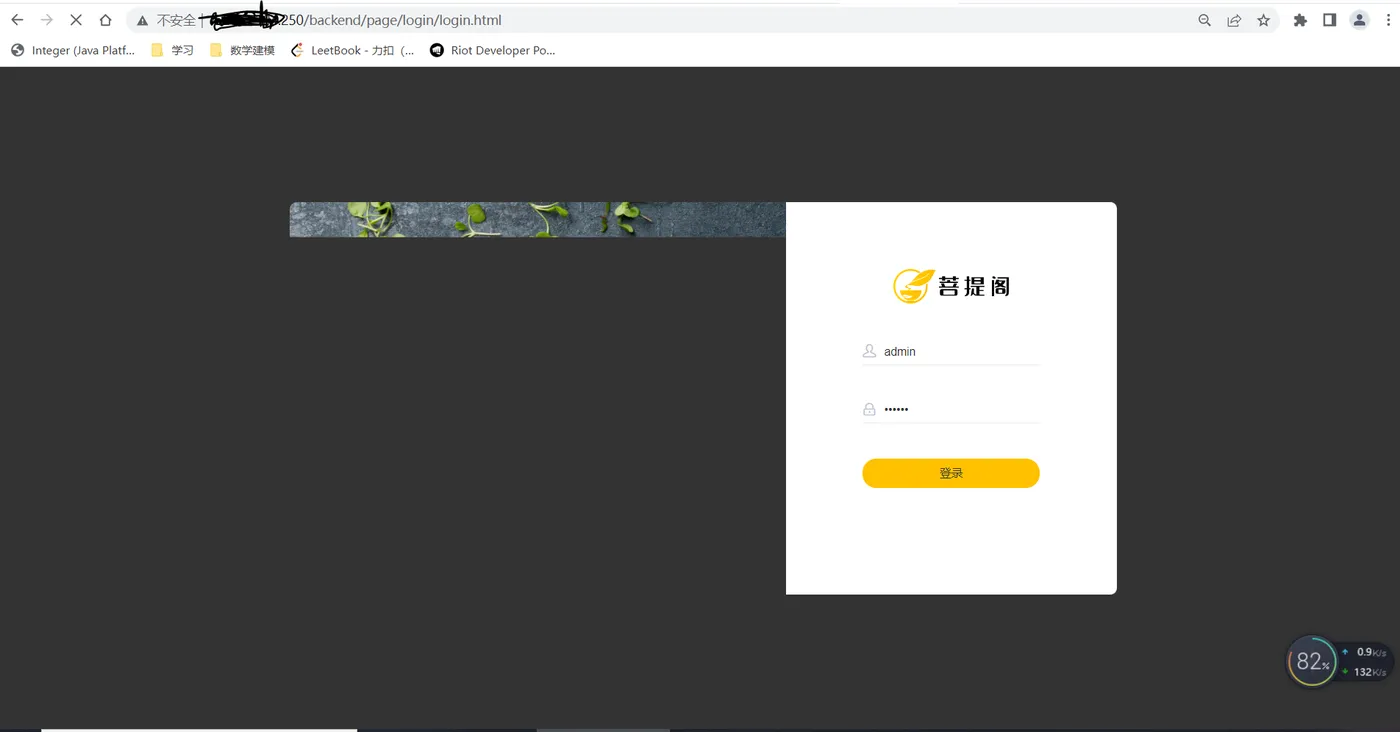Bookmark this page with the star
This screenshot has width=1400, height=732.
(x=1264, y=20)
